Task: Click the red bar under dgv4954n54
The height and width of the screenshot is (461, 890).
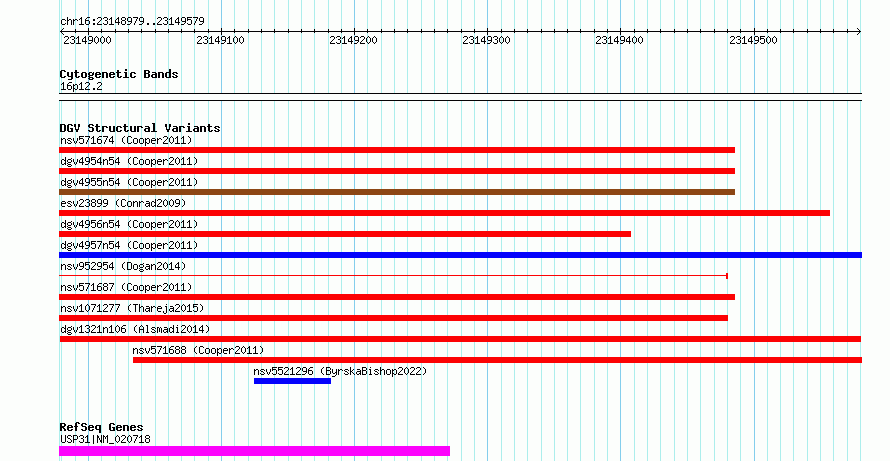Action: [397, 171]
